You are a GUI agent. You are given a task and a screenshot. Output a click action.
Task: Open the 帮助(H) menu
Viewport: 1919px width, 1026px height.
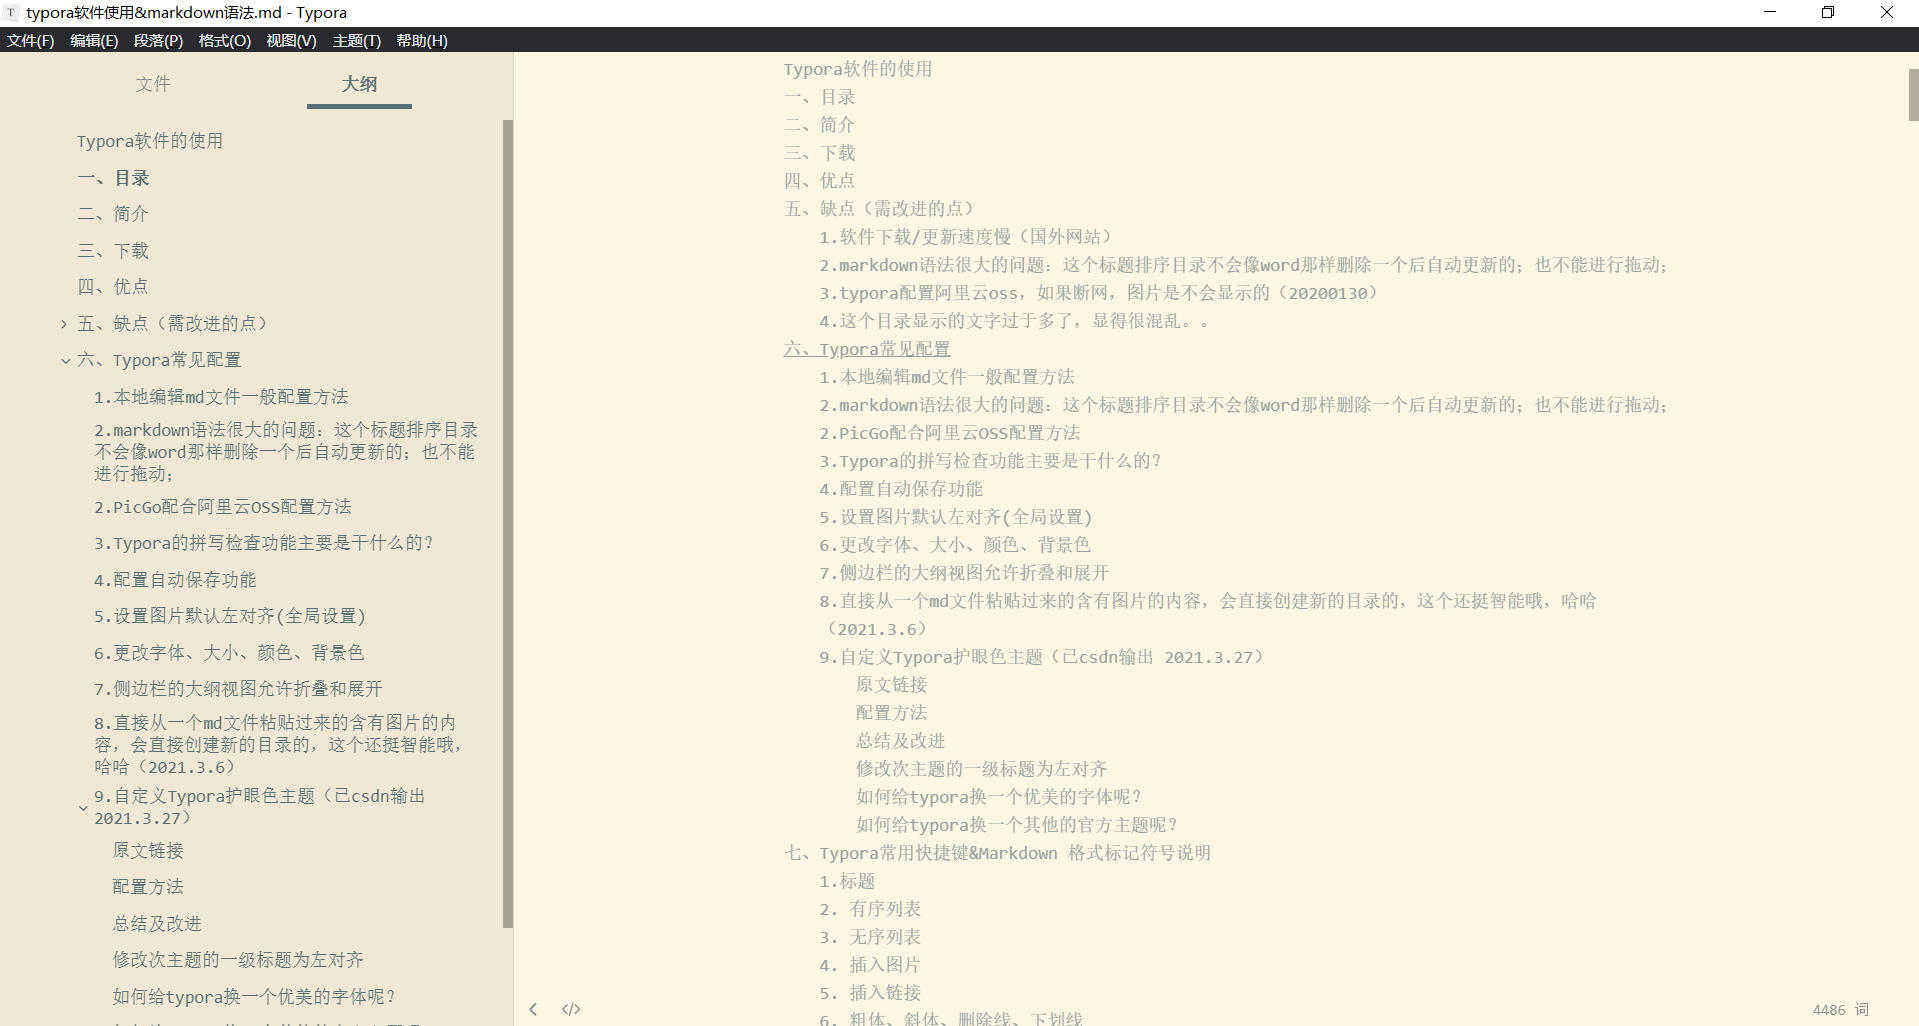[x=422, y=40]
